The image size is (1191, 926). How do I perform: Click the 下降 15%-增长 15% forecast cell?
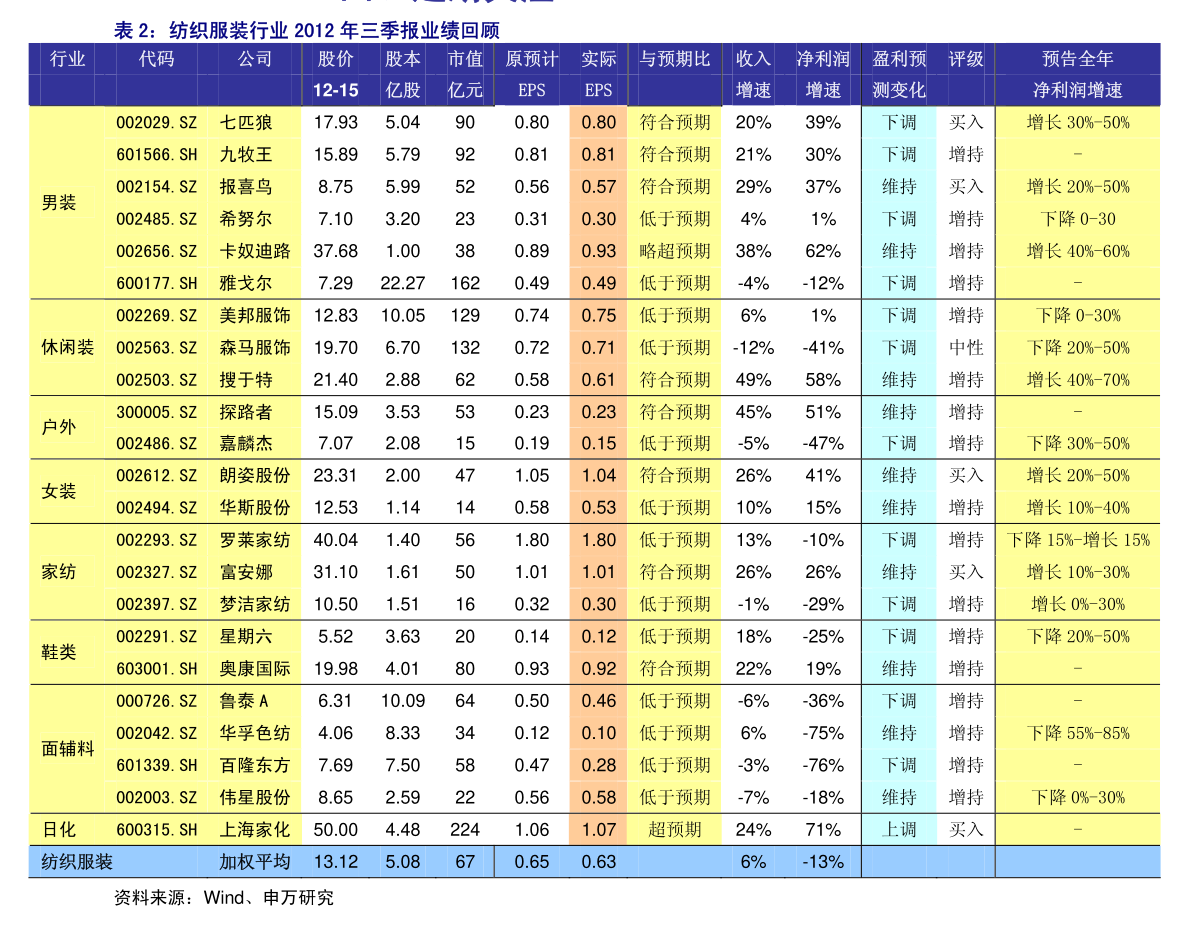pos(1077,540)
